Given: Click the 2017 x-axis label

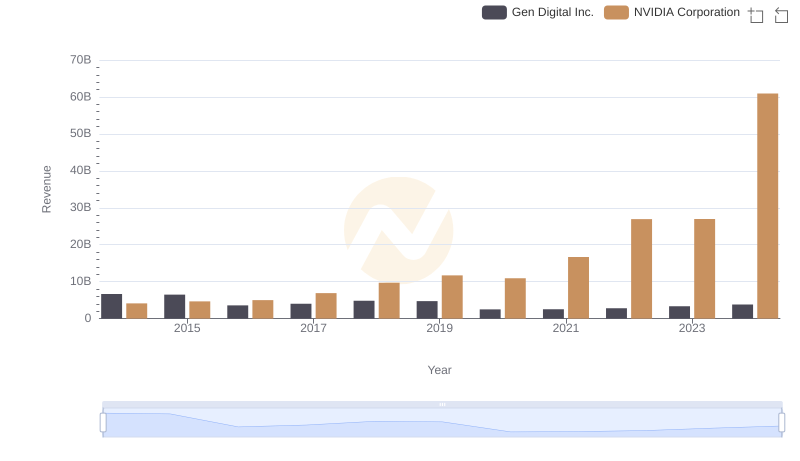Looking at the screenshot, I should 313,328.
